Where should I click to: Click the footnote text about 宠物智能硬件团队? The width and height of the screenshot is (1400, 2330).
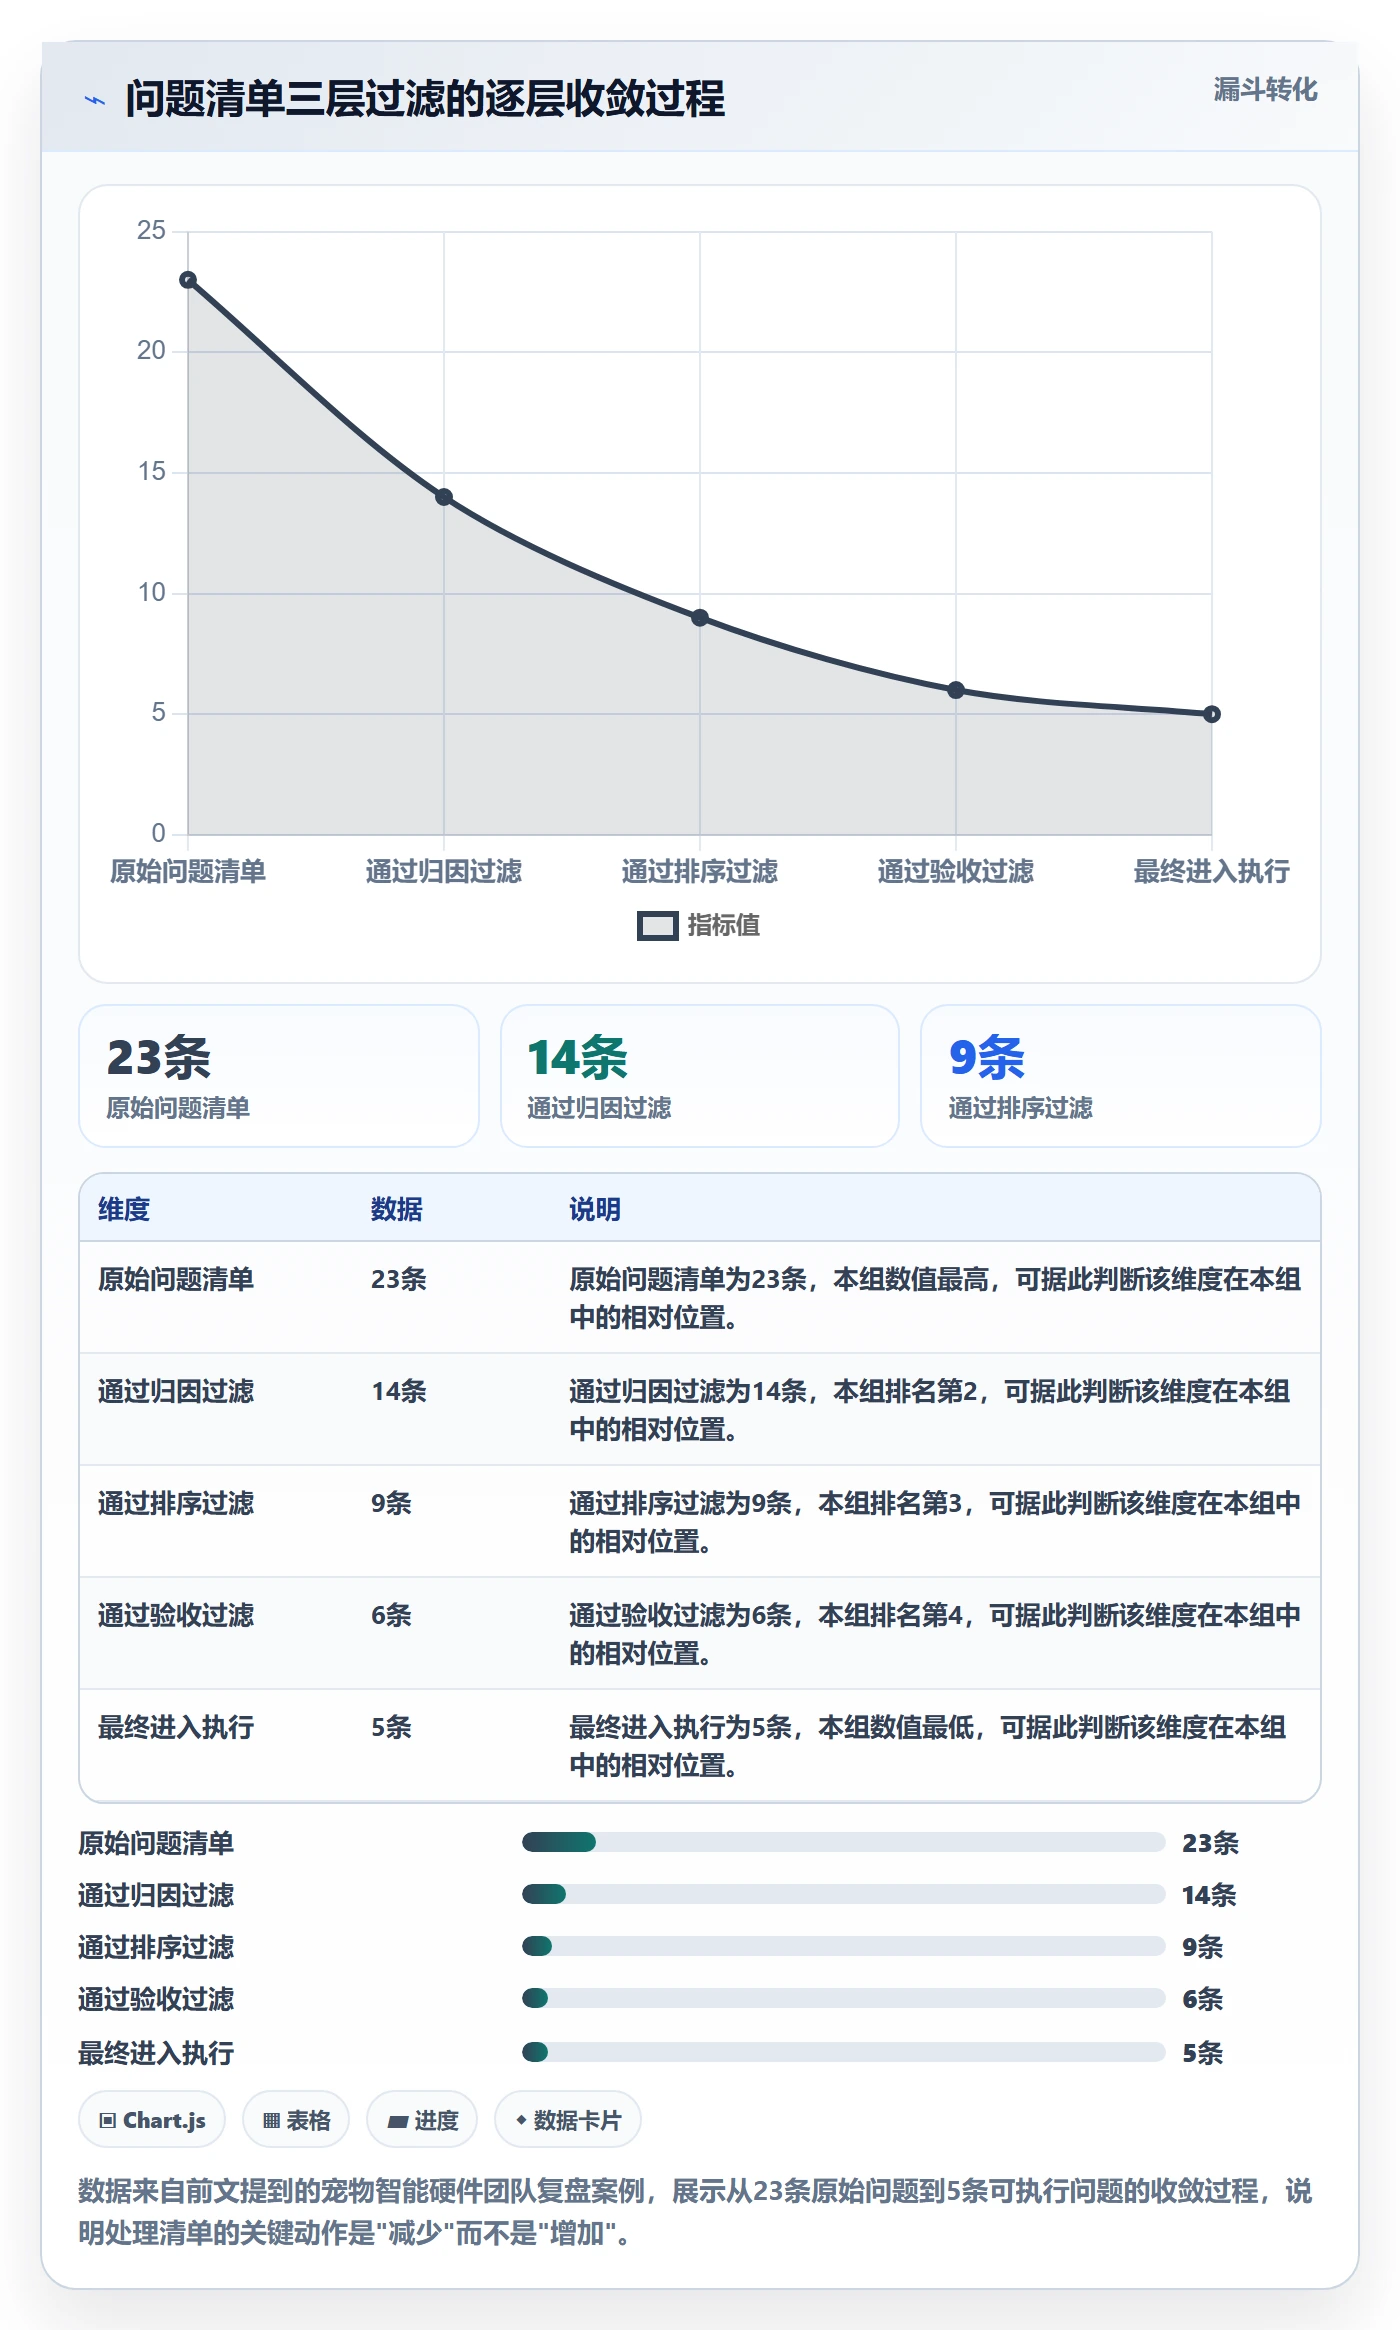click(x=695, y=2212)
